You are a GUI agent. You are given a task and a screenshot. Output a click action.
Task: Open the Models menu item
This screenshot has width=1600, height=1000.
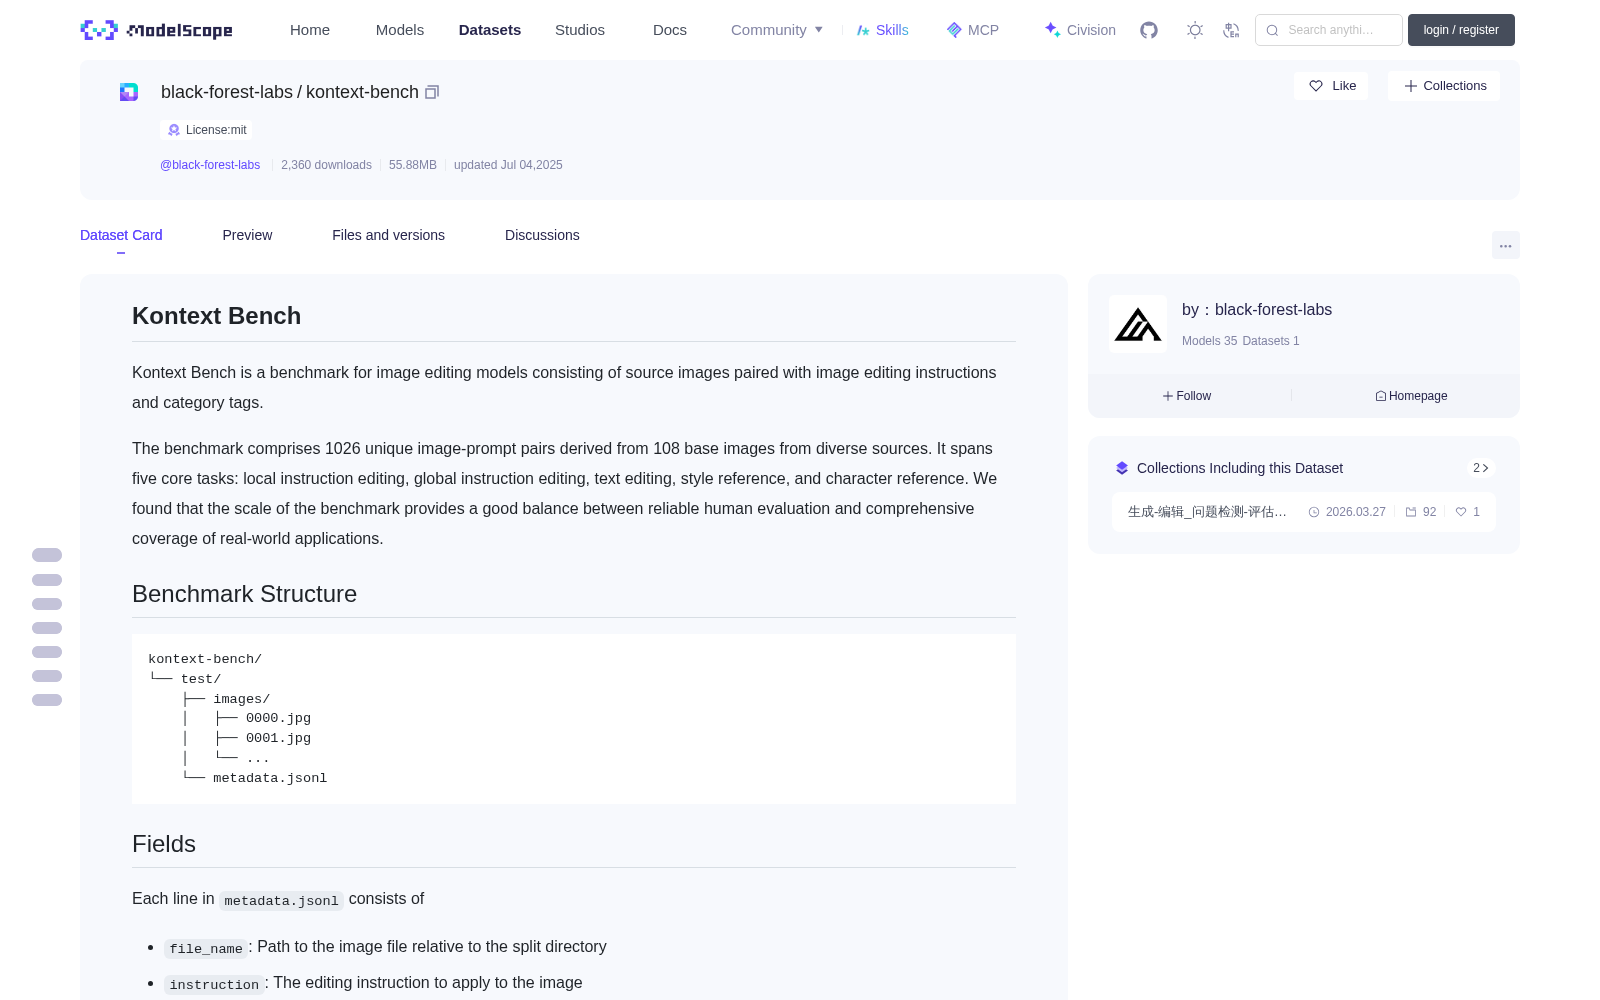tap(400, 30)
